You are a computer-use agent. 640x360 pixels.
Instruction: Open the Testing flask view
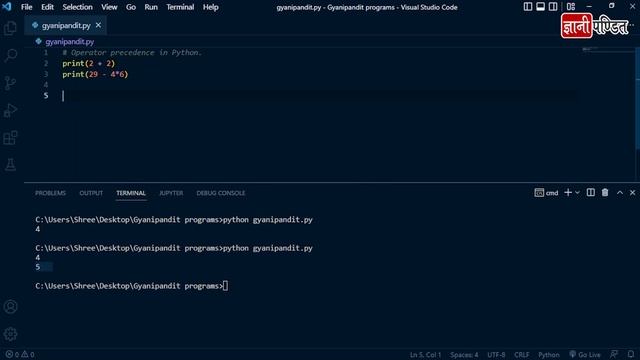10,164
